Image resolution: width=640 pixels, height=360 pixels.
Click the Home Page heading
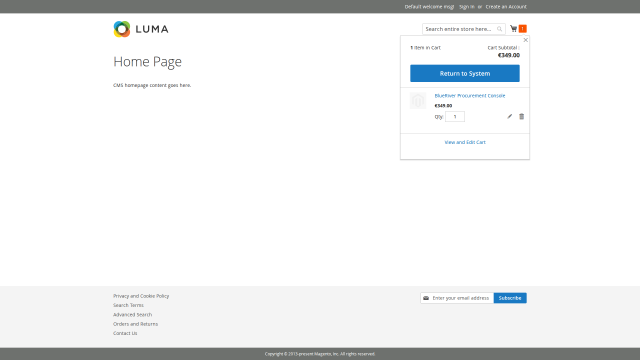point(147,62)
